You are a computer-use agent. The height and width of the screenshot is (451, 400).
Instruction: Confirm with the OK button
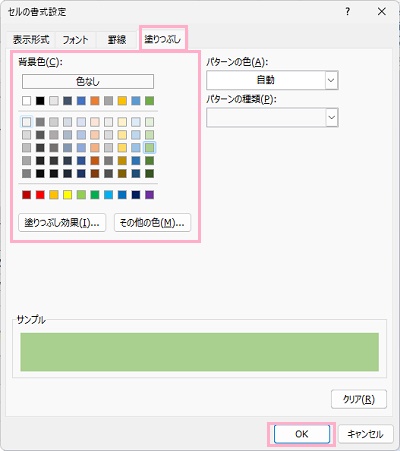(302, 434)
